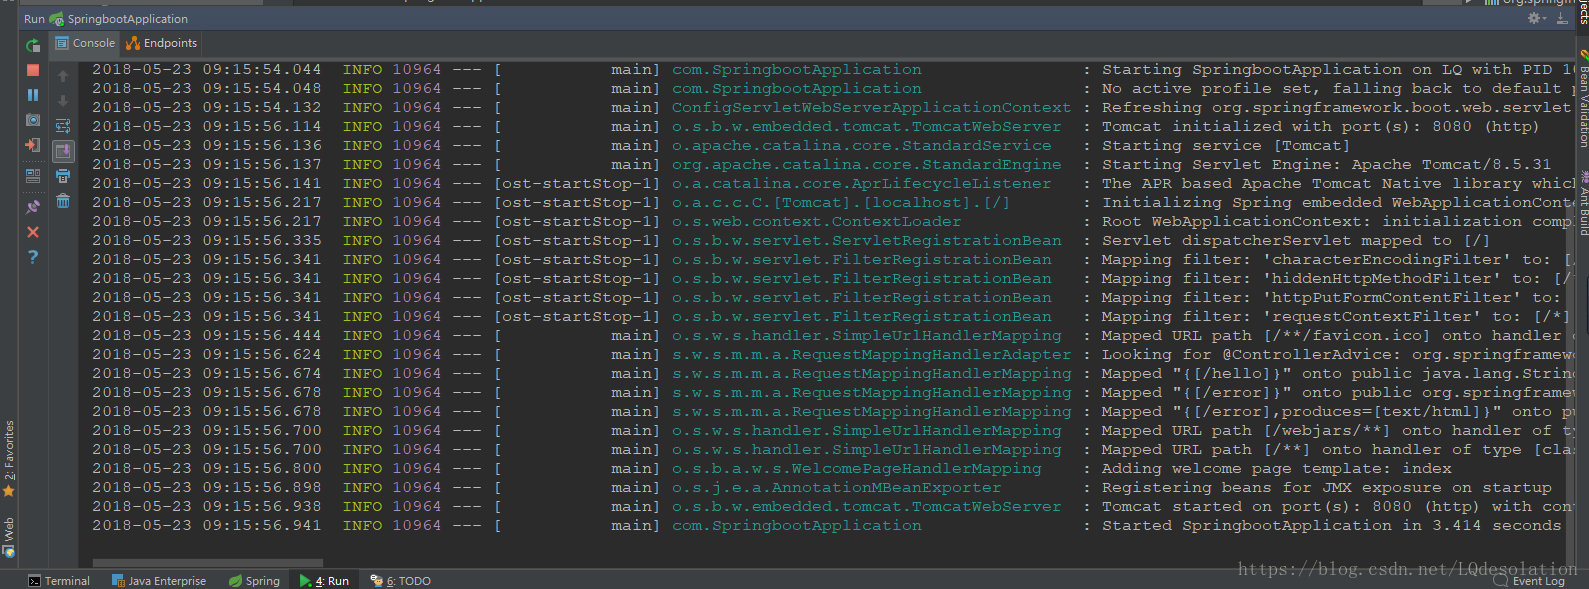1589x589 pixels.
Task: Open the Java Enterprise tool window
Action: tap(159, 581)
